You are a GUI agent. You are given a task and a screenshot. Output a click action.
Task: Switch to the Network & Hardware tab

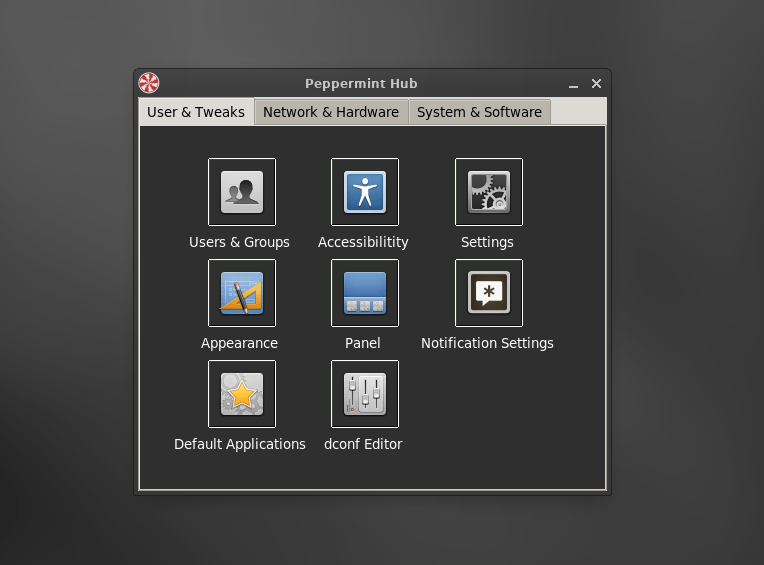click(331, 112)
